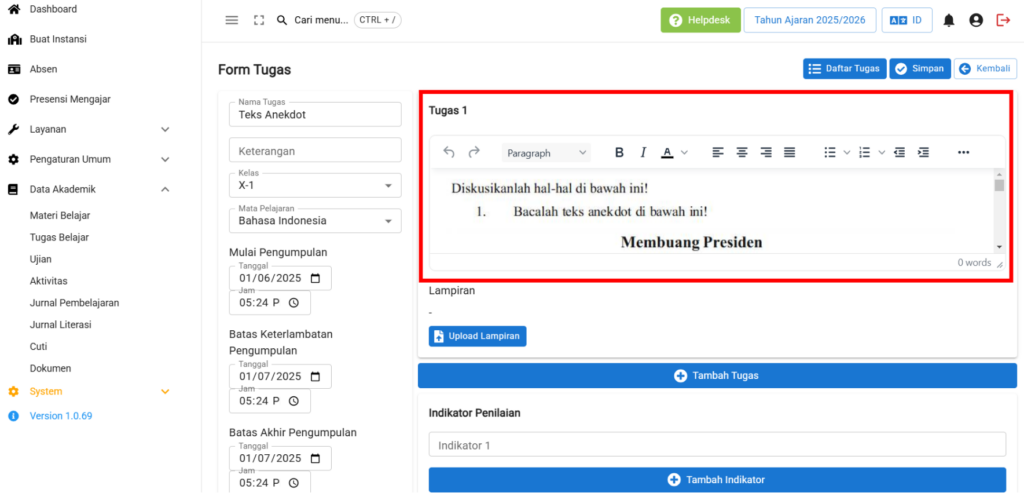Open the user account icon

pos(976,20)
